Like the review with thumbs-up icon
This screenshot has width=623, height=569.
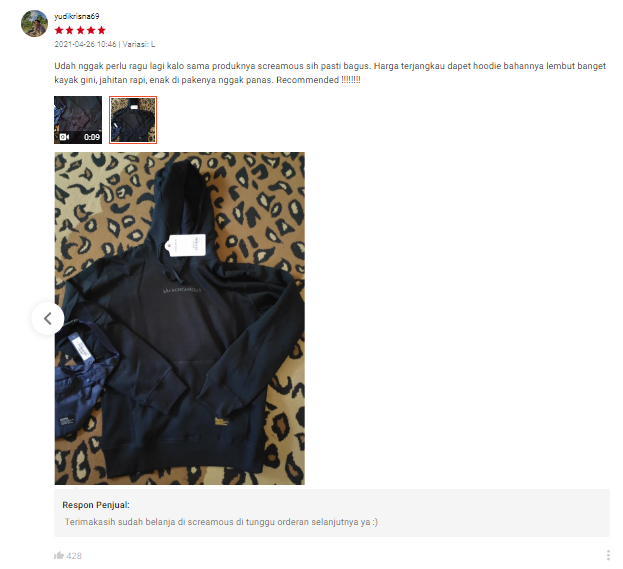pos(59,555)
